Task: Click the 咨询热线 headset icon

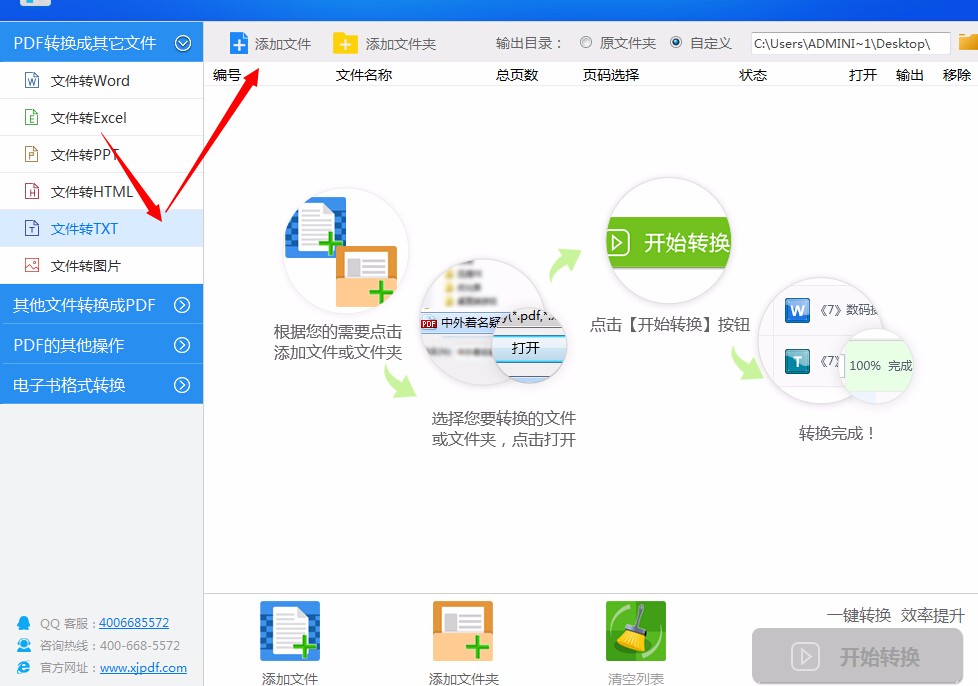Action: pos(24,645)
